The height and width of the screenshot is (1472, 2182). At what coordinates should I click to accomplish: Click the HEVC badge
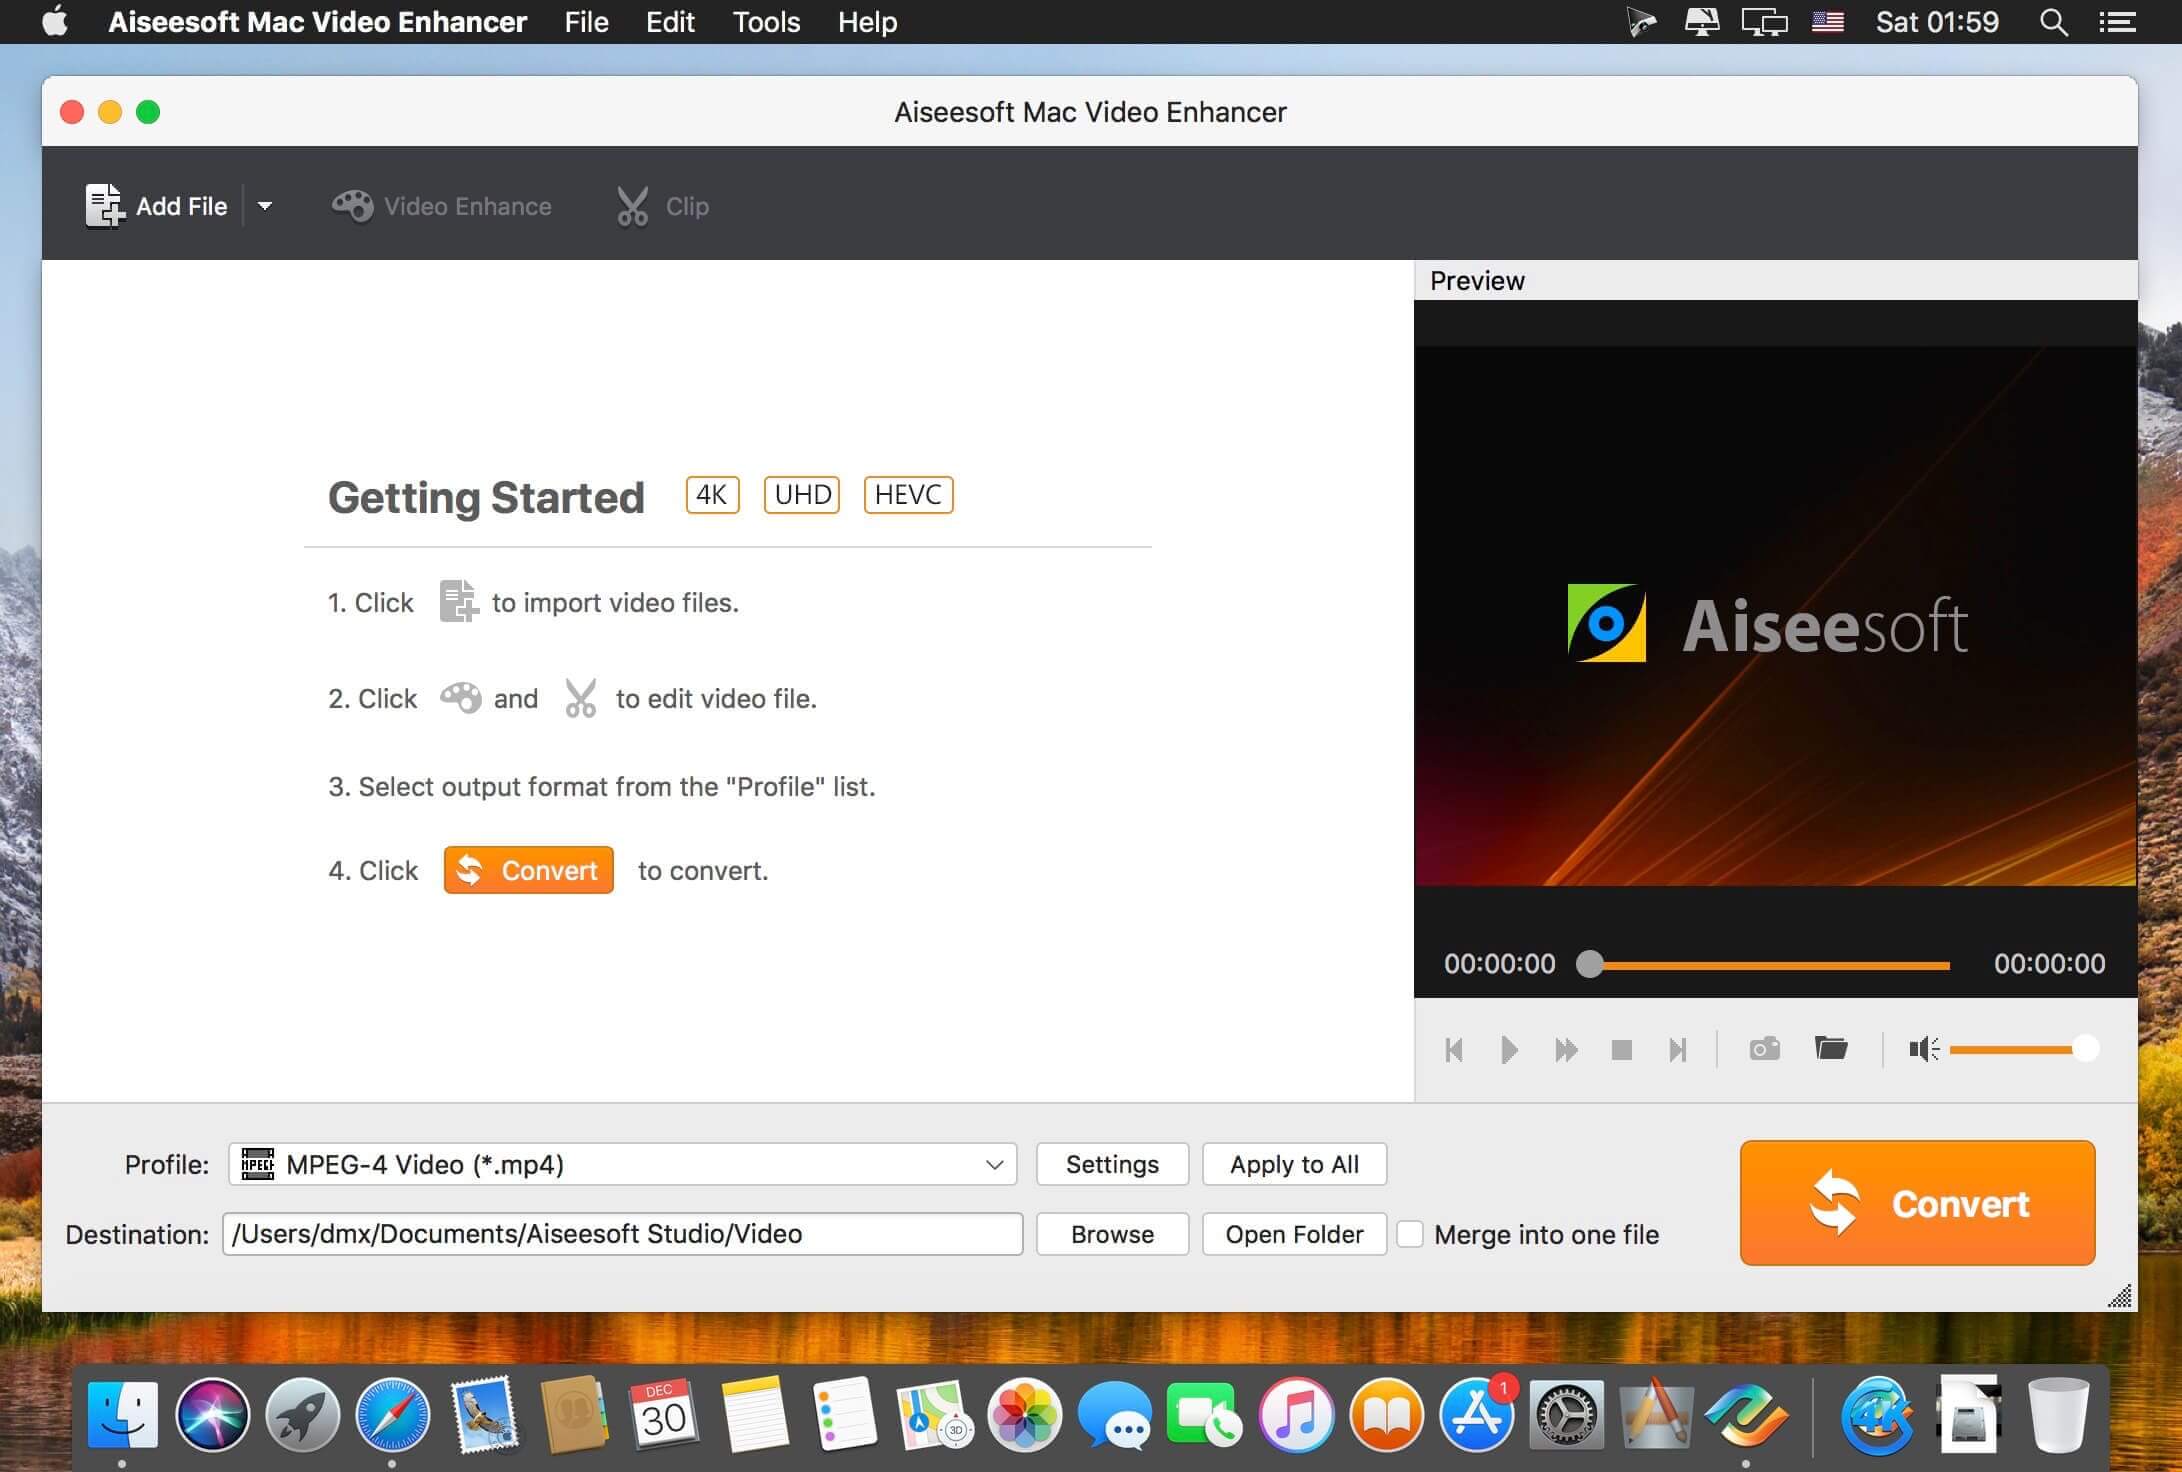tap(908, 494)
